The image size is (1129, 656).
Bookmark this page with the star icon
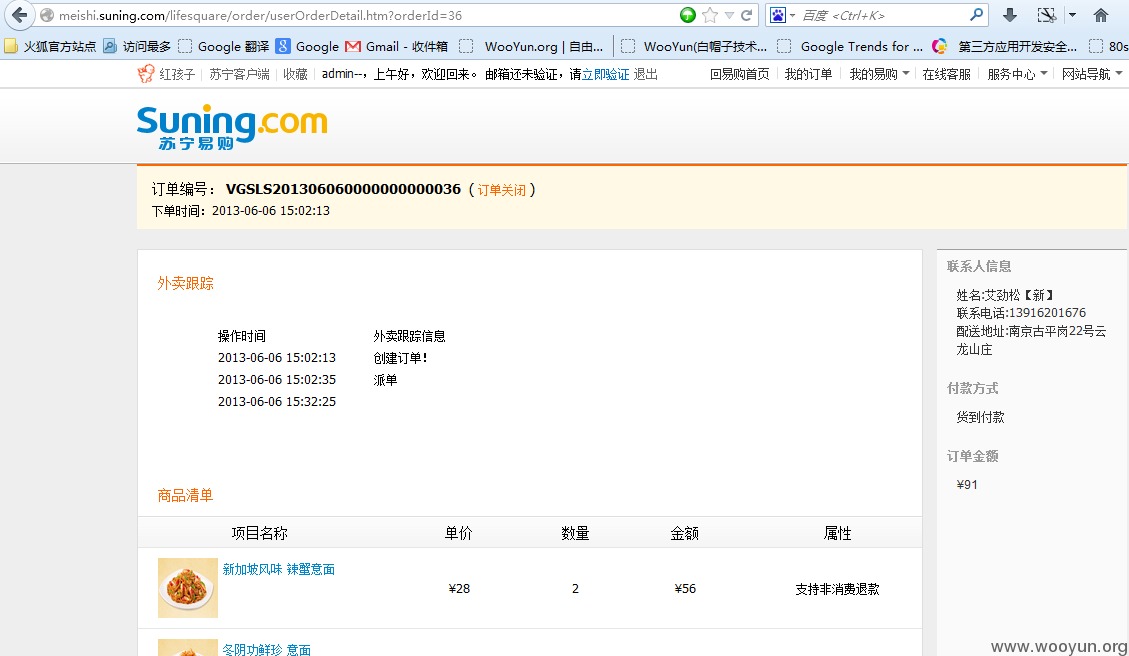tap(710, 15)
